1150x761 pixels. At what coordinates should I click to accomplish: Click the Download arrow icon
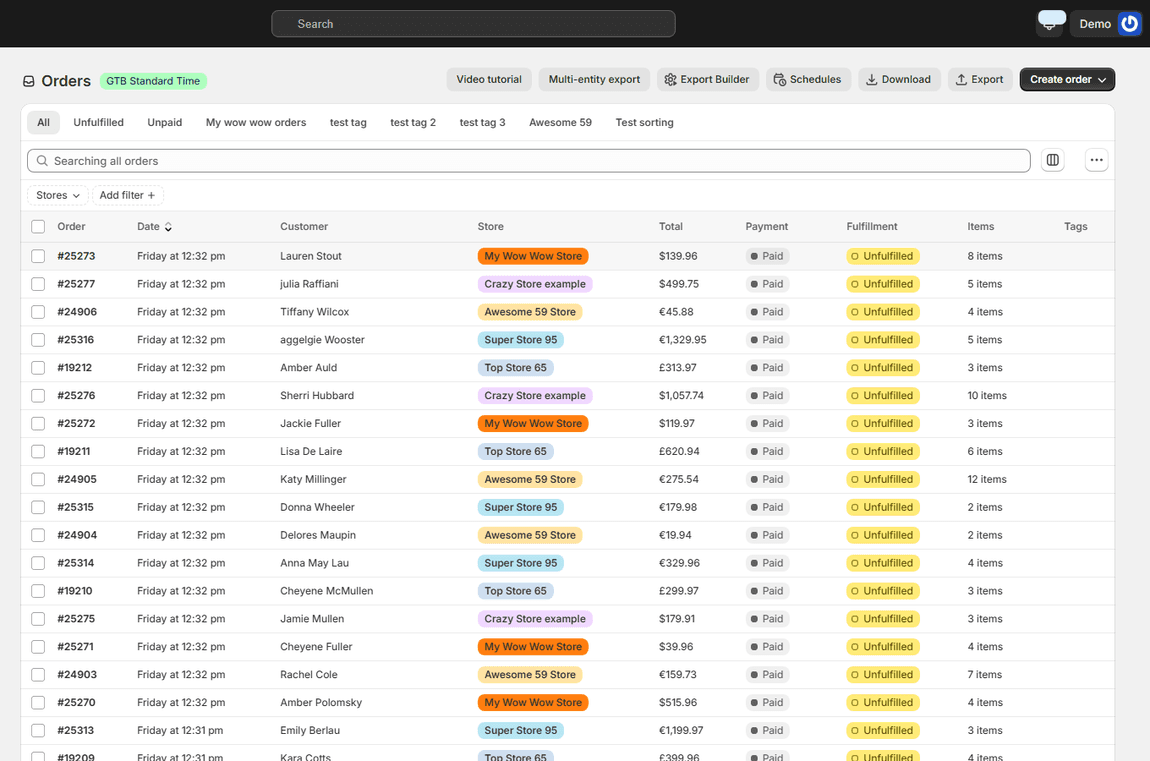[x=871, y=79]
